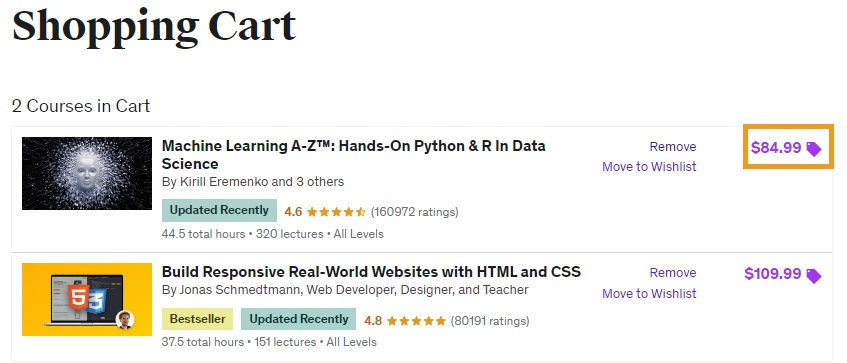Open the HTML and CSS course thumbnail
The width and height of the screenshot is (847, 363).
point(87,299)
